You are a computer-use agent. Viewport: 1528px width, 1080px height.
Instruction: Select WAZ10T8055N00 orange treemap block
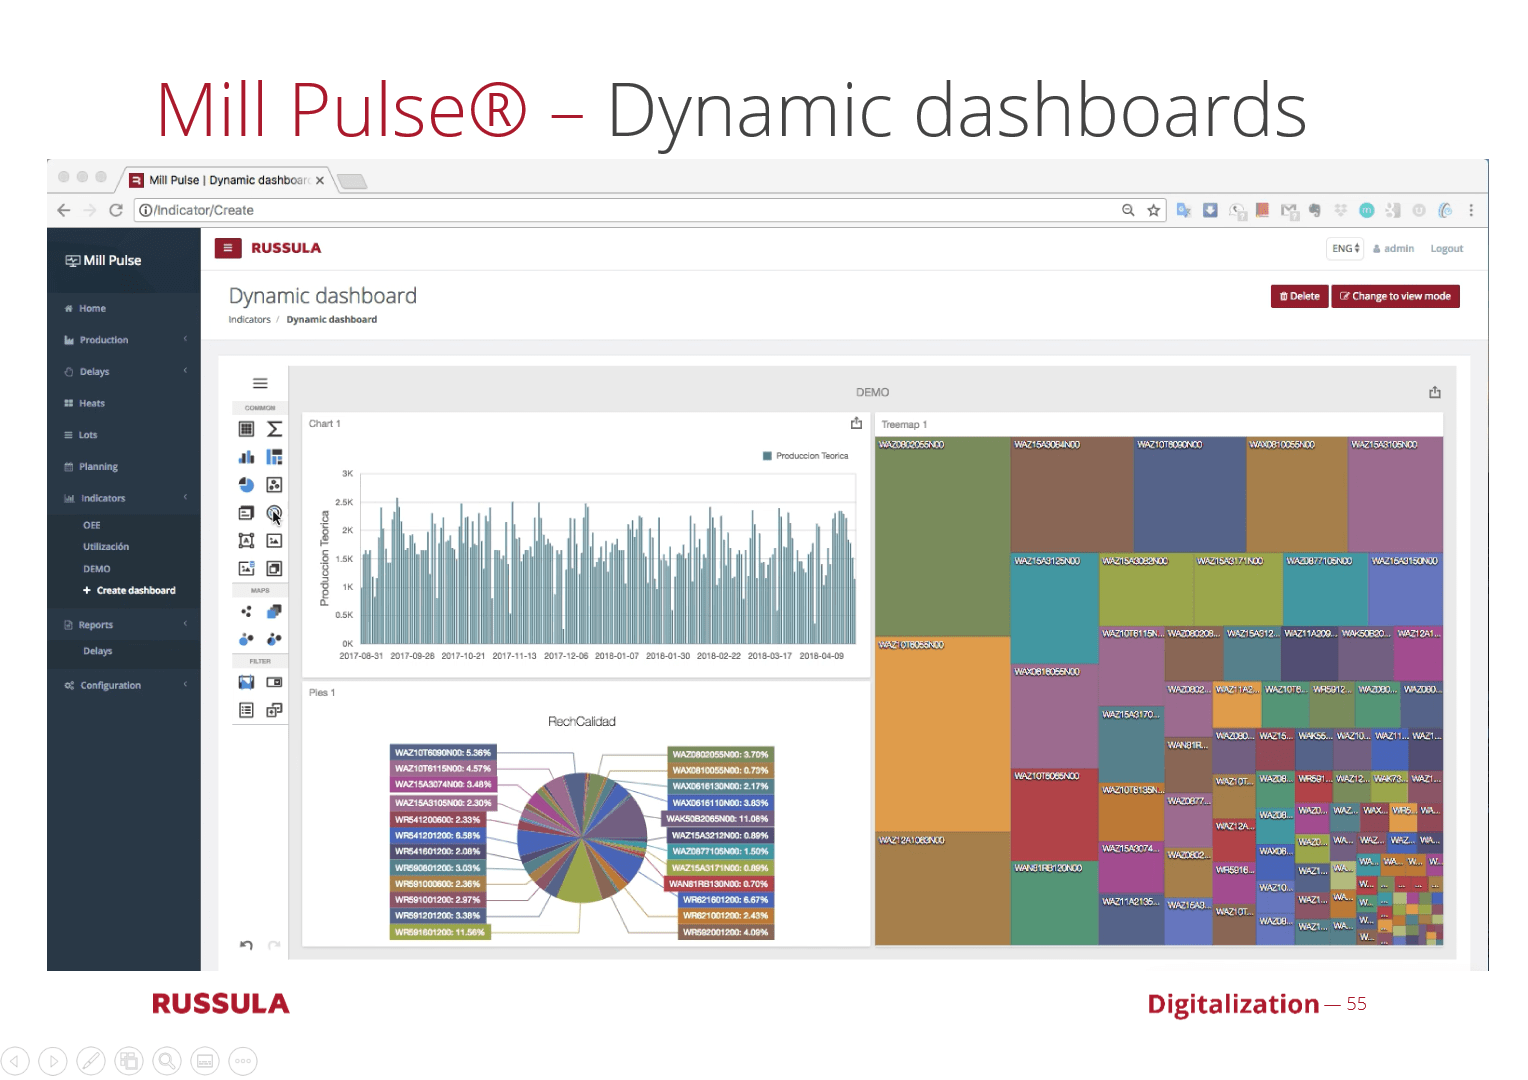coord(942,734)
